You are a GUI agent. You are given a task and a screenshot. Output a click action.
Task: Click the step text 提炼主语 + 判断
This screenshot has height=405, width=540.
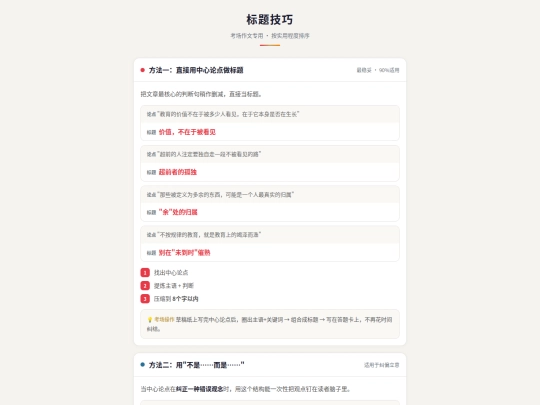point(174,286)
